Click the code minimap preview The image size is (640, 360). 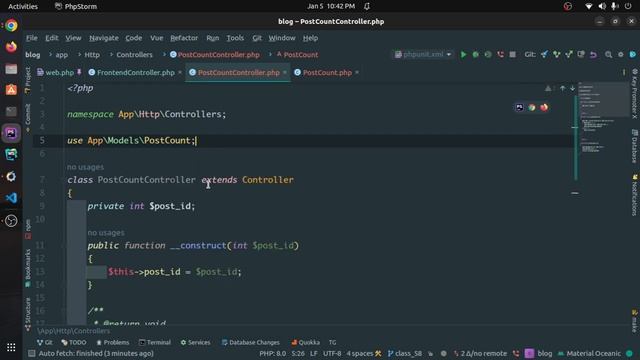(x=603, y=118)
